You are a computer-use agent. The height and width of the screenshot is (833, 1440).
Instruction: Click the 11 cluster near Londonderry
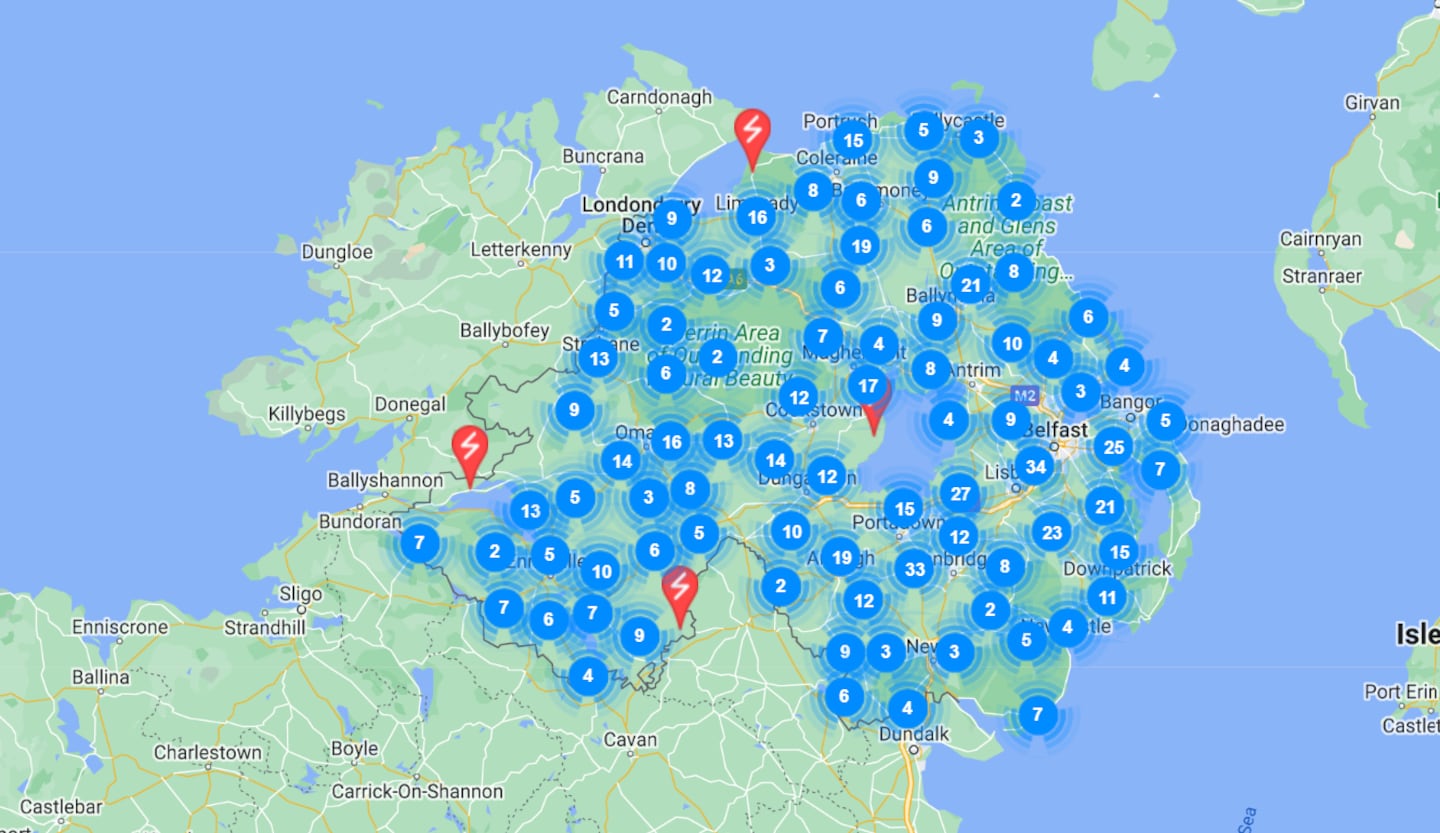click(x=624, y=262)
